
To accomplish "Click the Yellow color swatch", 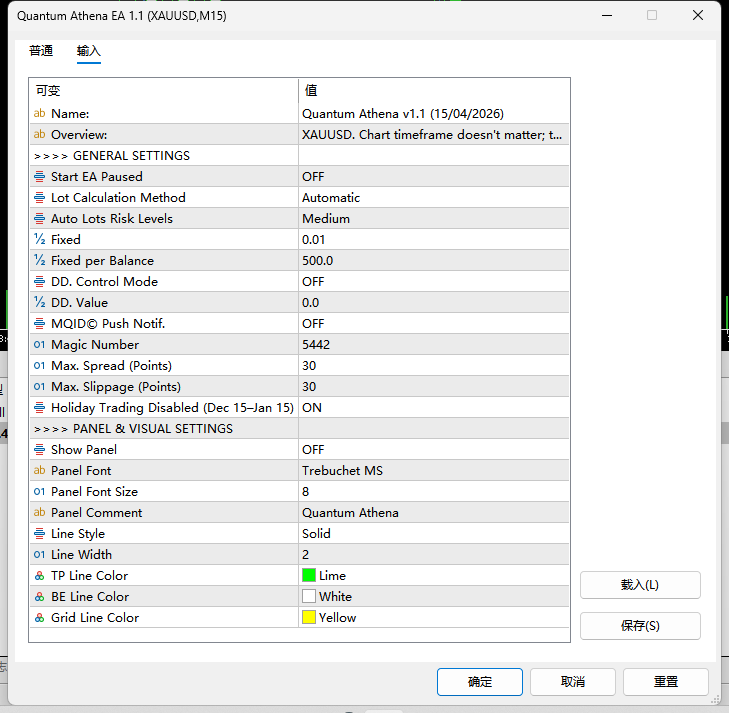I will [309, 617].
